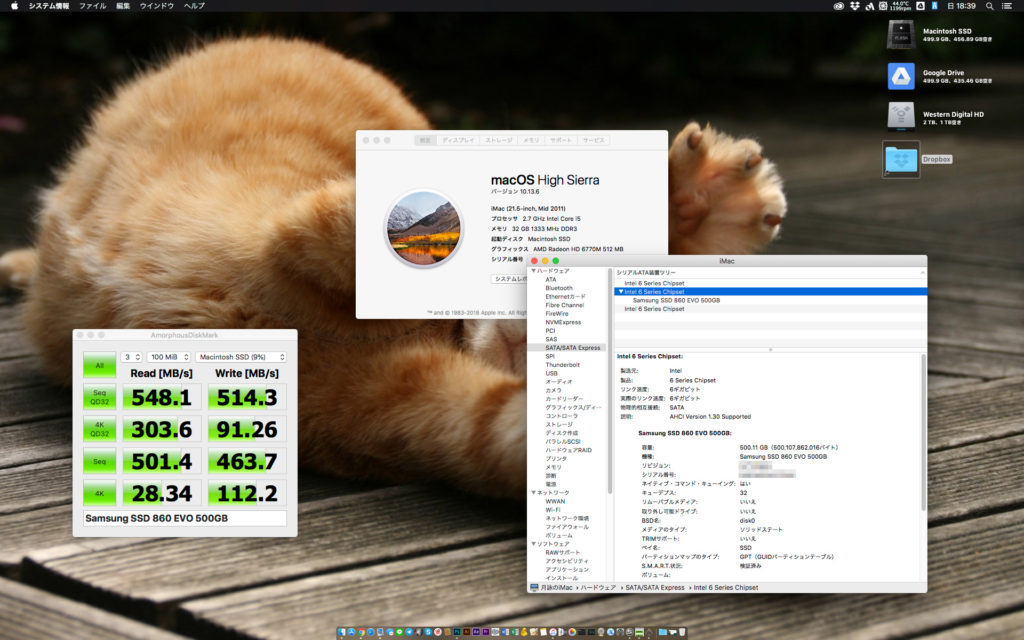Open the ファイル menu

click(93, 6)
